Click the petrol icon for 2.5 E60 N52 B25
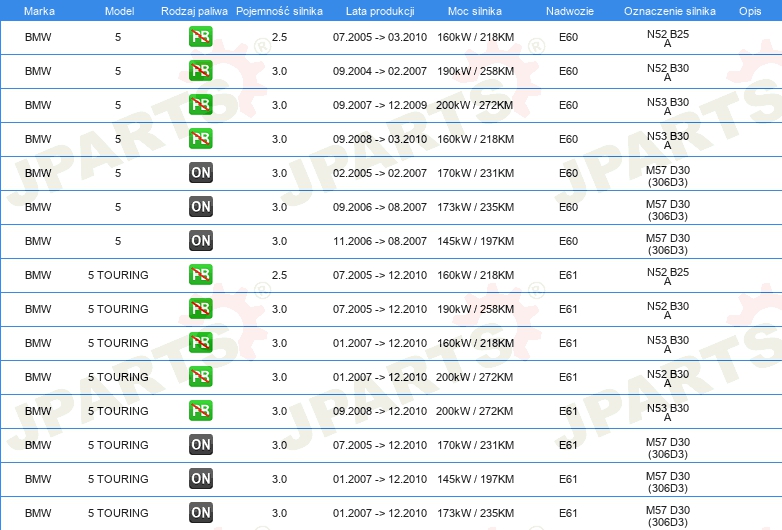Image resolution: width=782 pixels, height=530 pixels. tap(200, 37)
